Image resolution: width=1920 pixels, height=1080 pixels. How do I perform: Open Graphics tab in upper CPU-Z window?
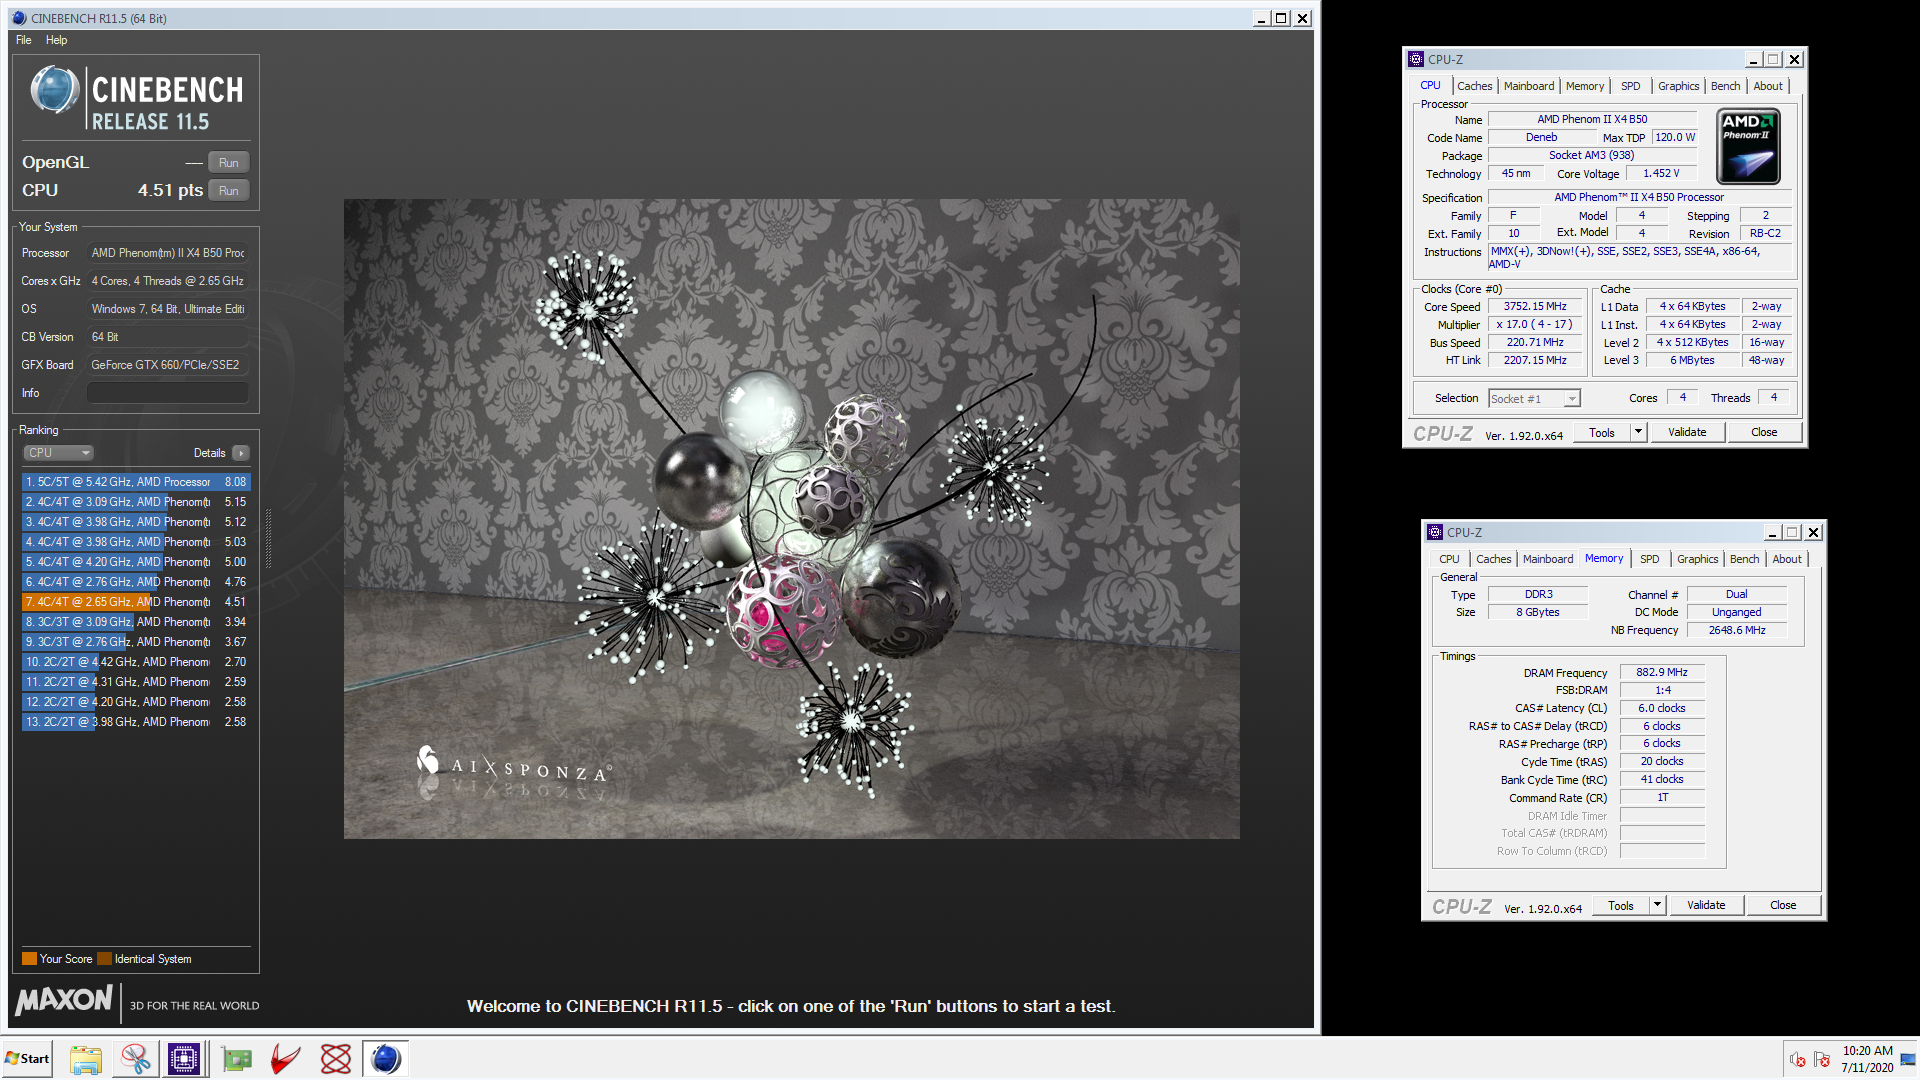pyautogui.click(x=1678, y=86)
